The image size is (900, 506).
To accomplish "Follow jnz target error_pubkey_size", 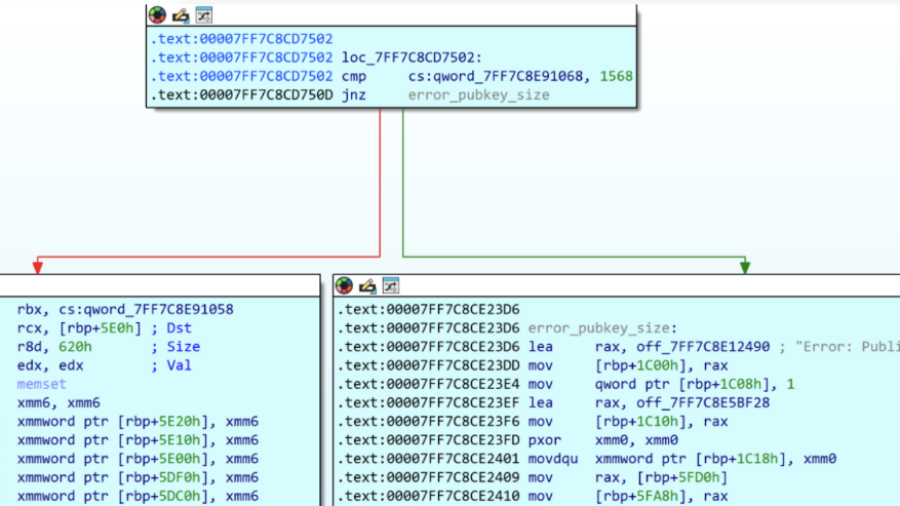I will click(x=479, y=95).
